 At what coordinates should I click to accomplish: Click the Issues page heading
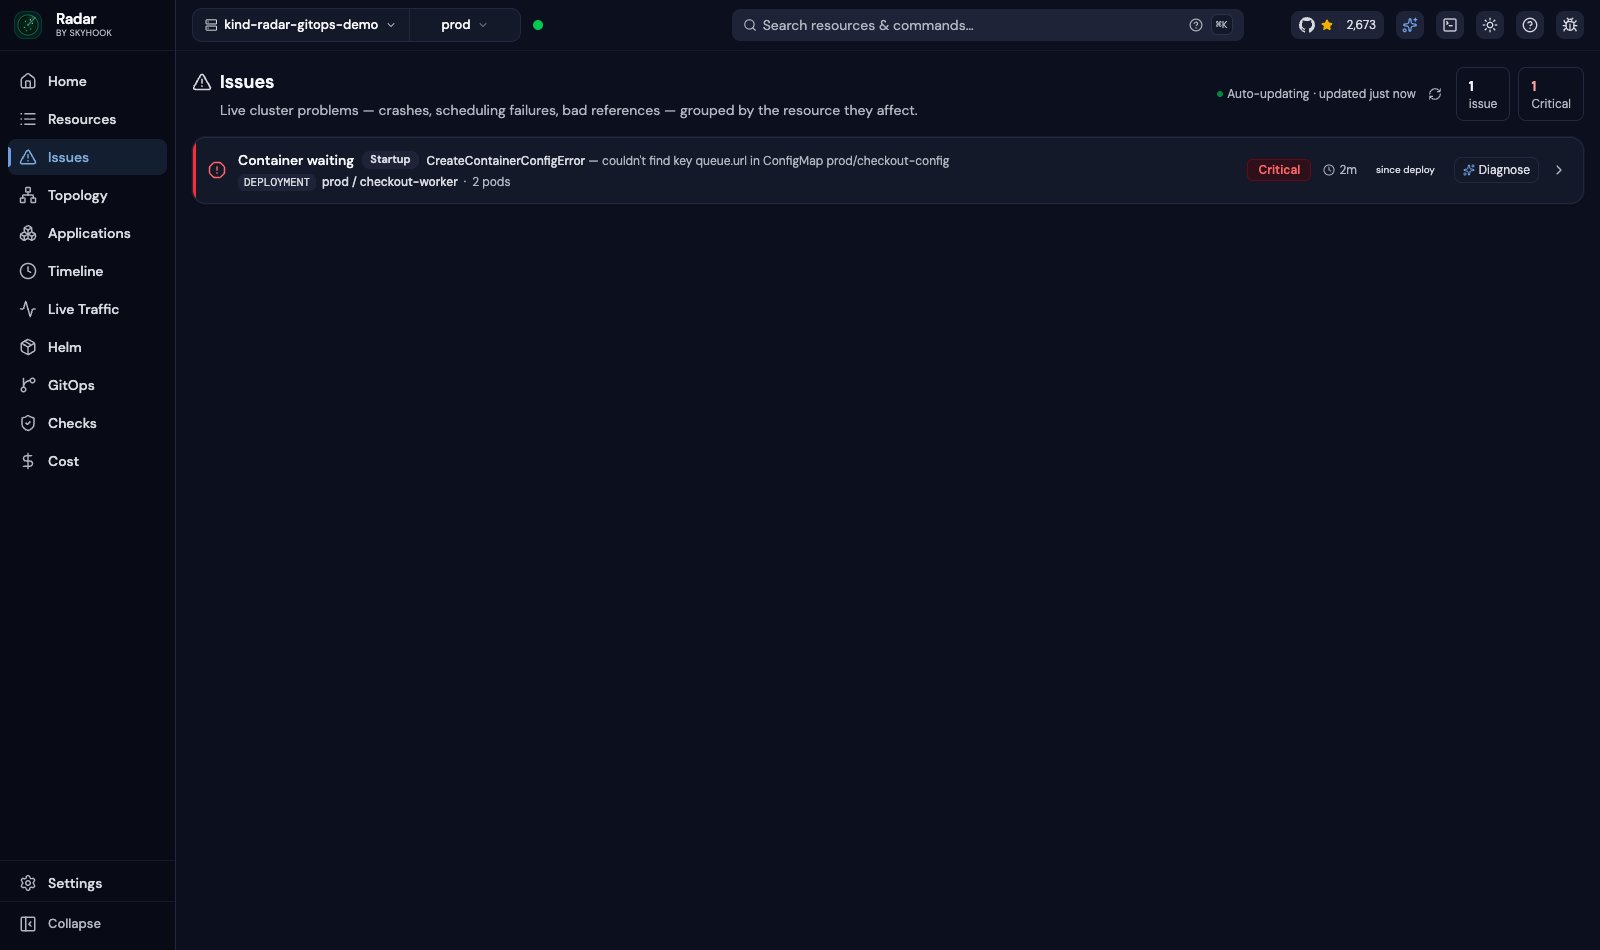point(247,82)
